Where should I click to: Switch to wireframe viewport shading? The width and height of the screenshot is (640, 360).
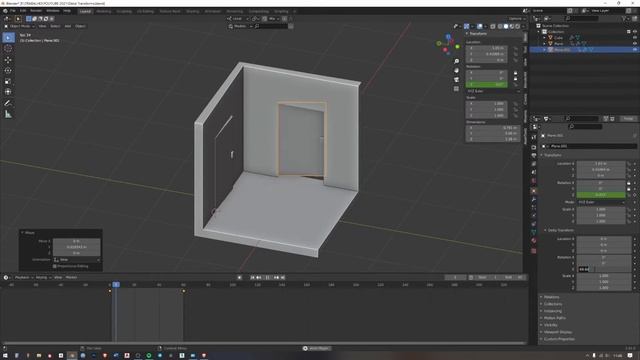(x=500, y=26)
